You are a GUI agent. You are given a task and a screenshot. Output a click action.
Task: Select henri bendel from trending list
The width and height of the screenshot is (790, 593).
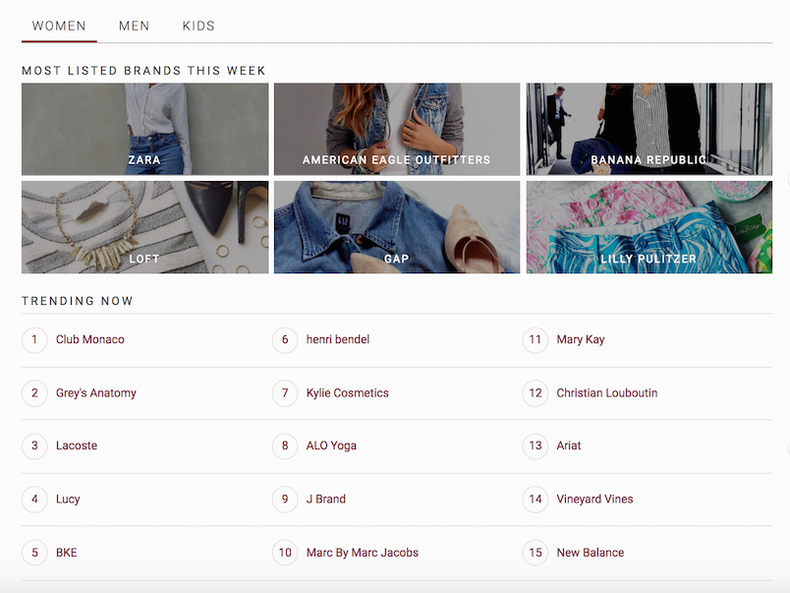pos(338,340)
